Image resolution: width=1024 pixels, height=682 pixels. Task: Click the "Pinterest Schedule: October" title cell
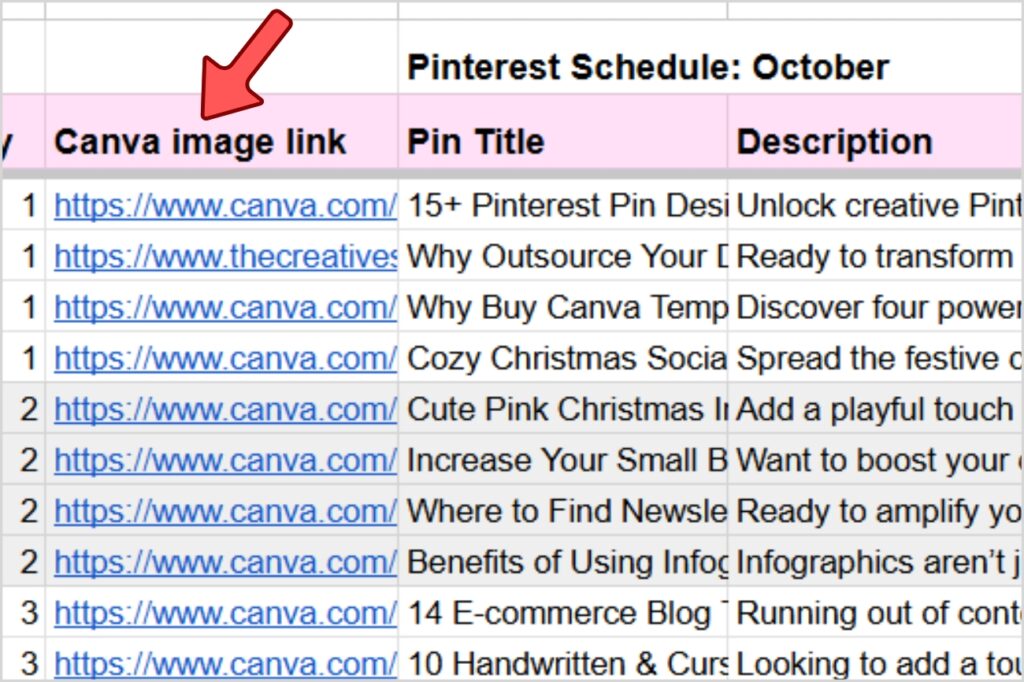[x=647, y=68]
